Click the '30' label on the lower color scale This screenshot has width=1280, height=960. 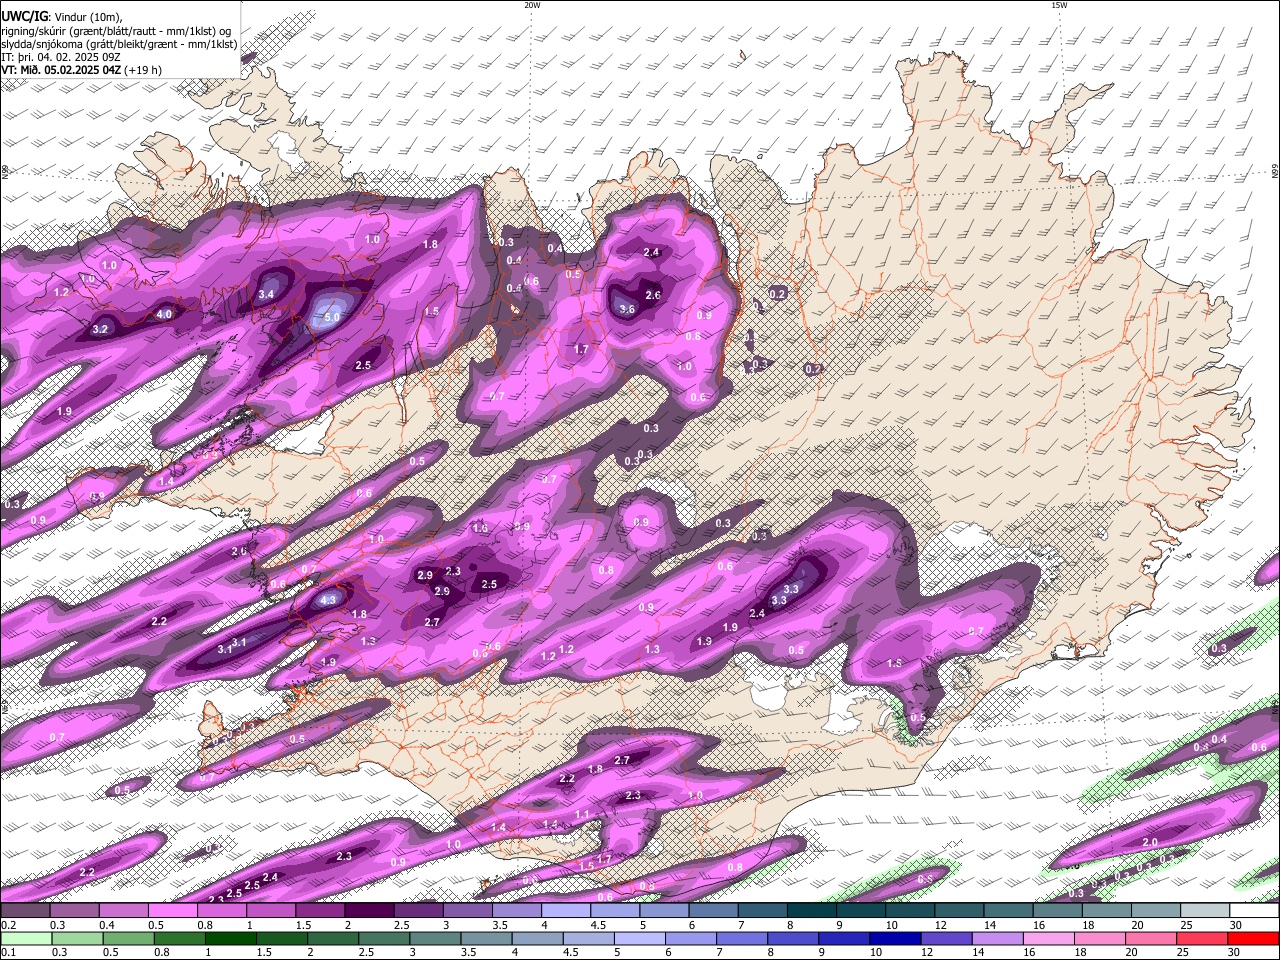pyautogui.click(x=1236, y=953)
